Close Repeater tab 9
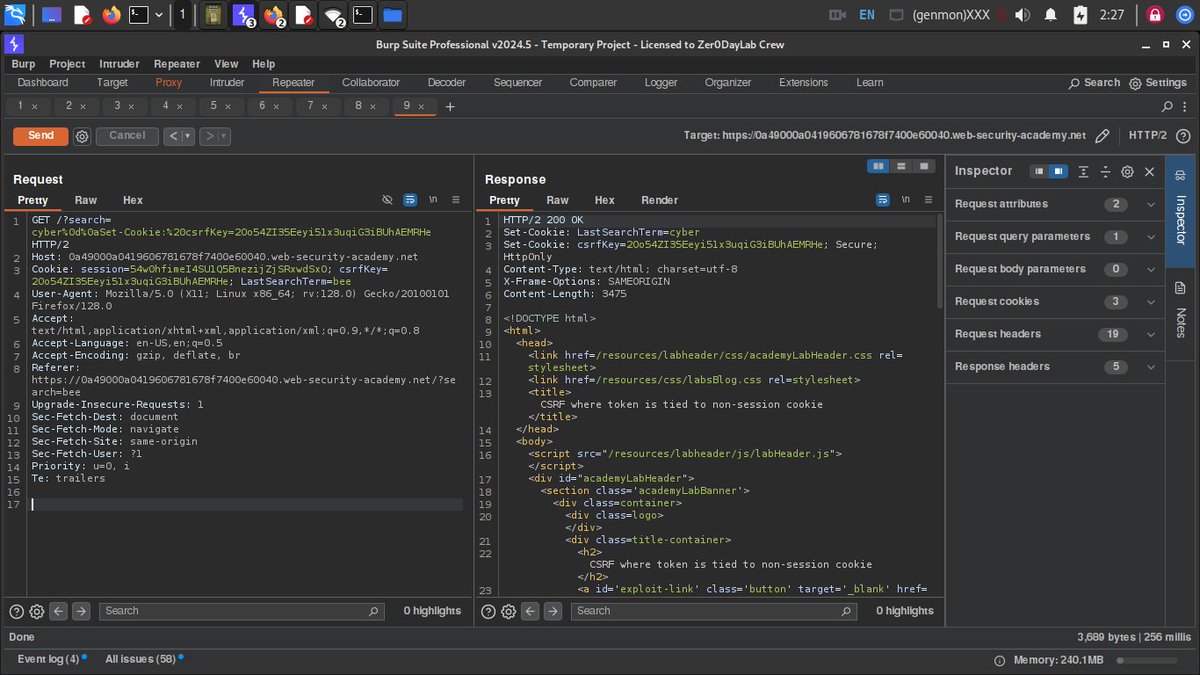 [420, 106]
